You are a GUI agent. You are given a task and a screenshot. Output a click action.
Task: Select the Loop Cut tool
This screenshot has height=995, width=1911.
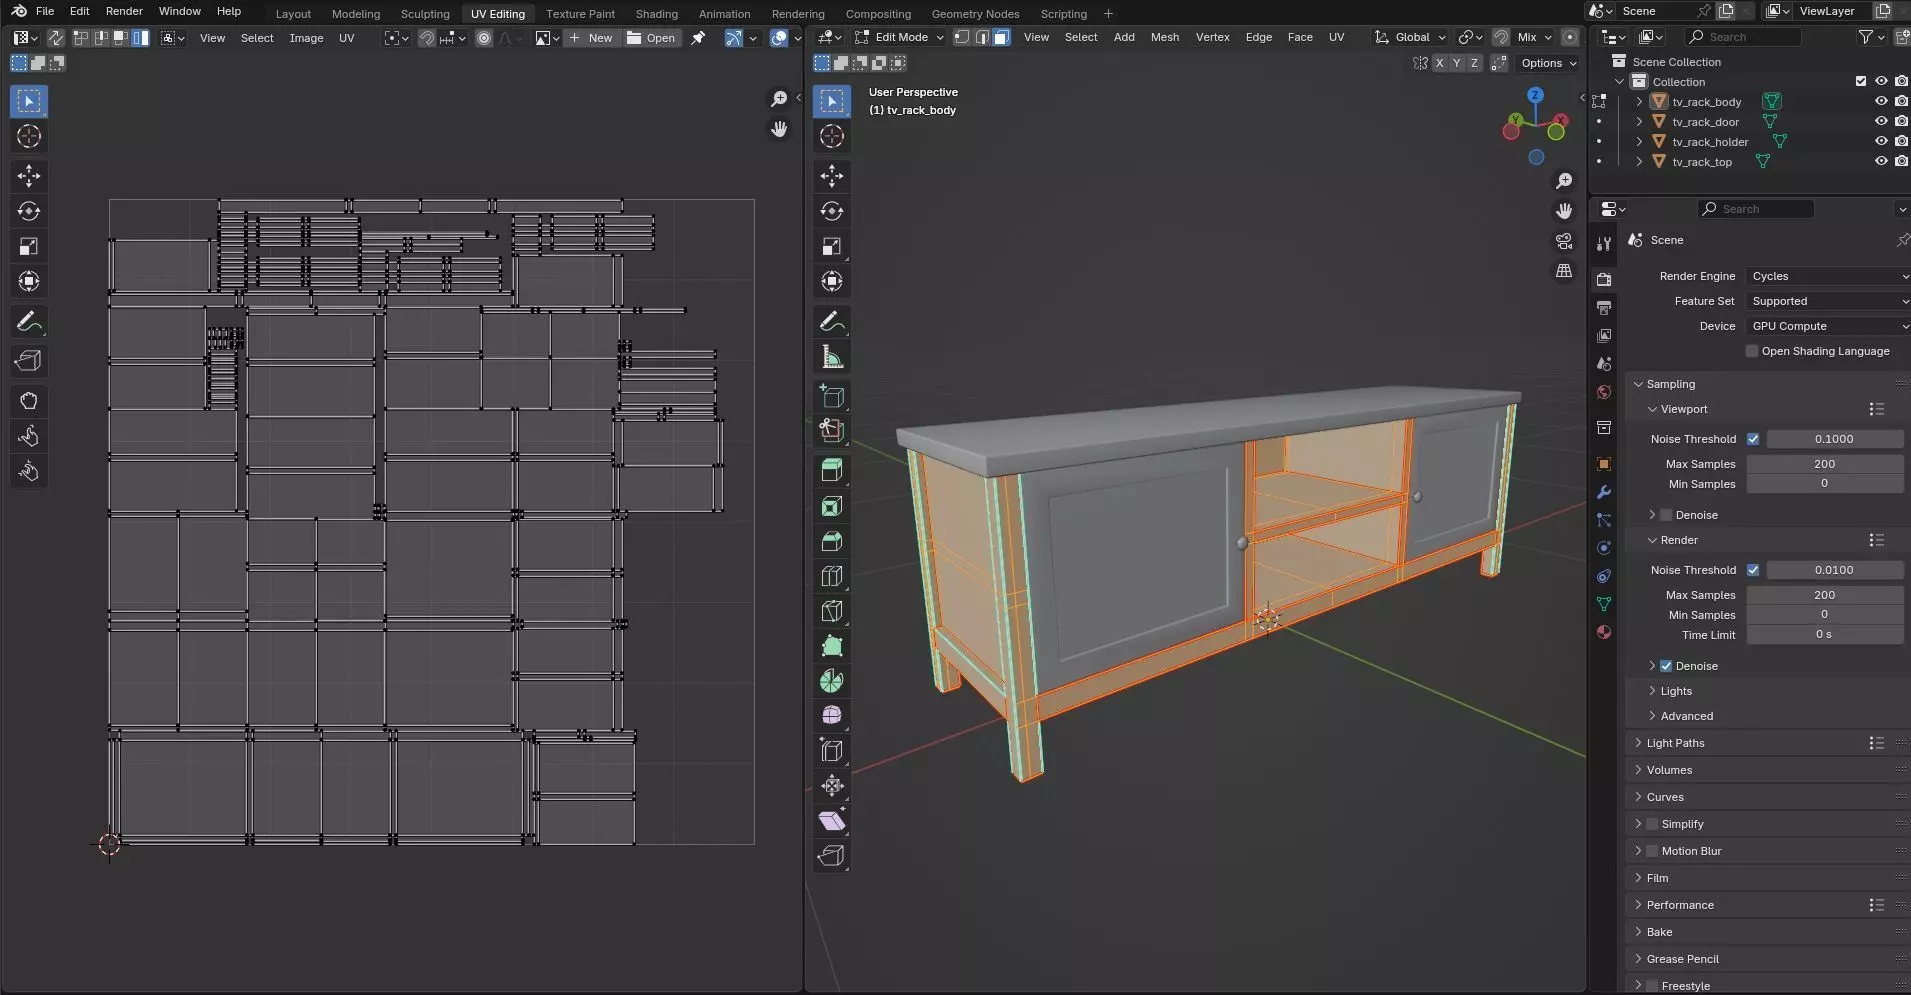click(832, 576)
